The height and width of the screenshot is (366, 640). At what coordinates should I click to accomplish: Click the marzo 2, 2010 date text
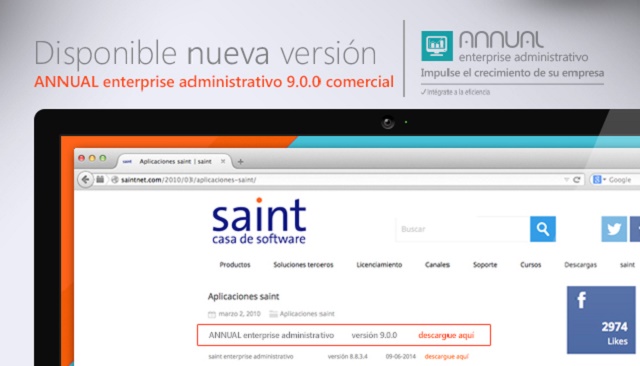click(239, 313)
